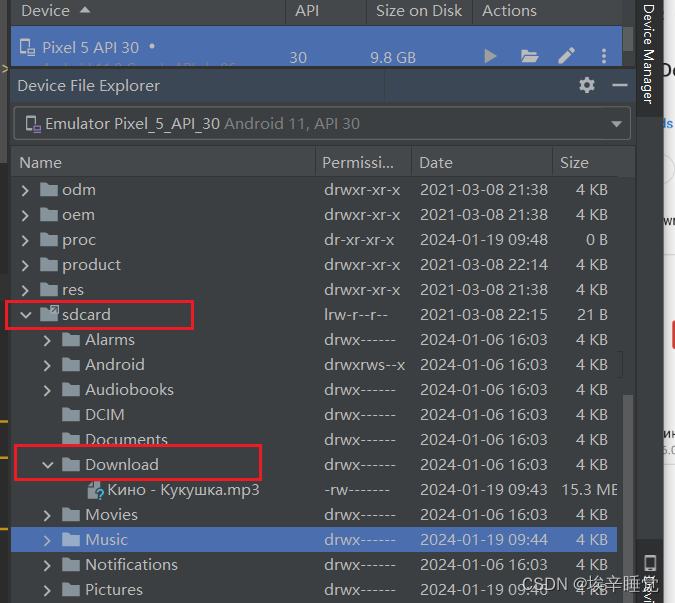Click the 15.3 MB file size cell
675x603 pixels.
(x=589, y=490)
